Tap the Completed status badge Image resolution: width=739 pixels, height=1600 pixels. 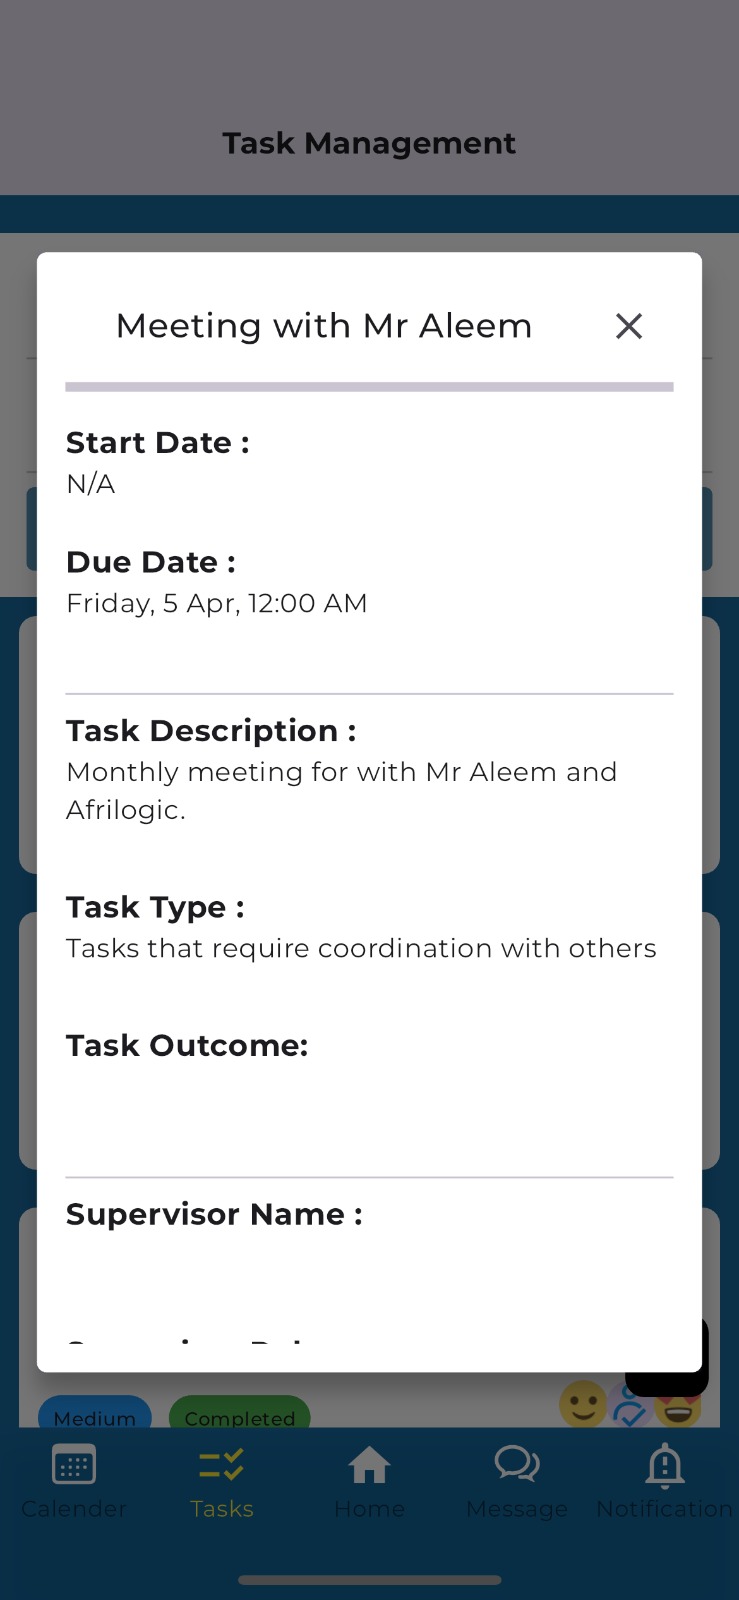(x=240, y=1412)
